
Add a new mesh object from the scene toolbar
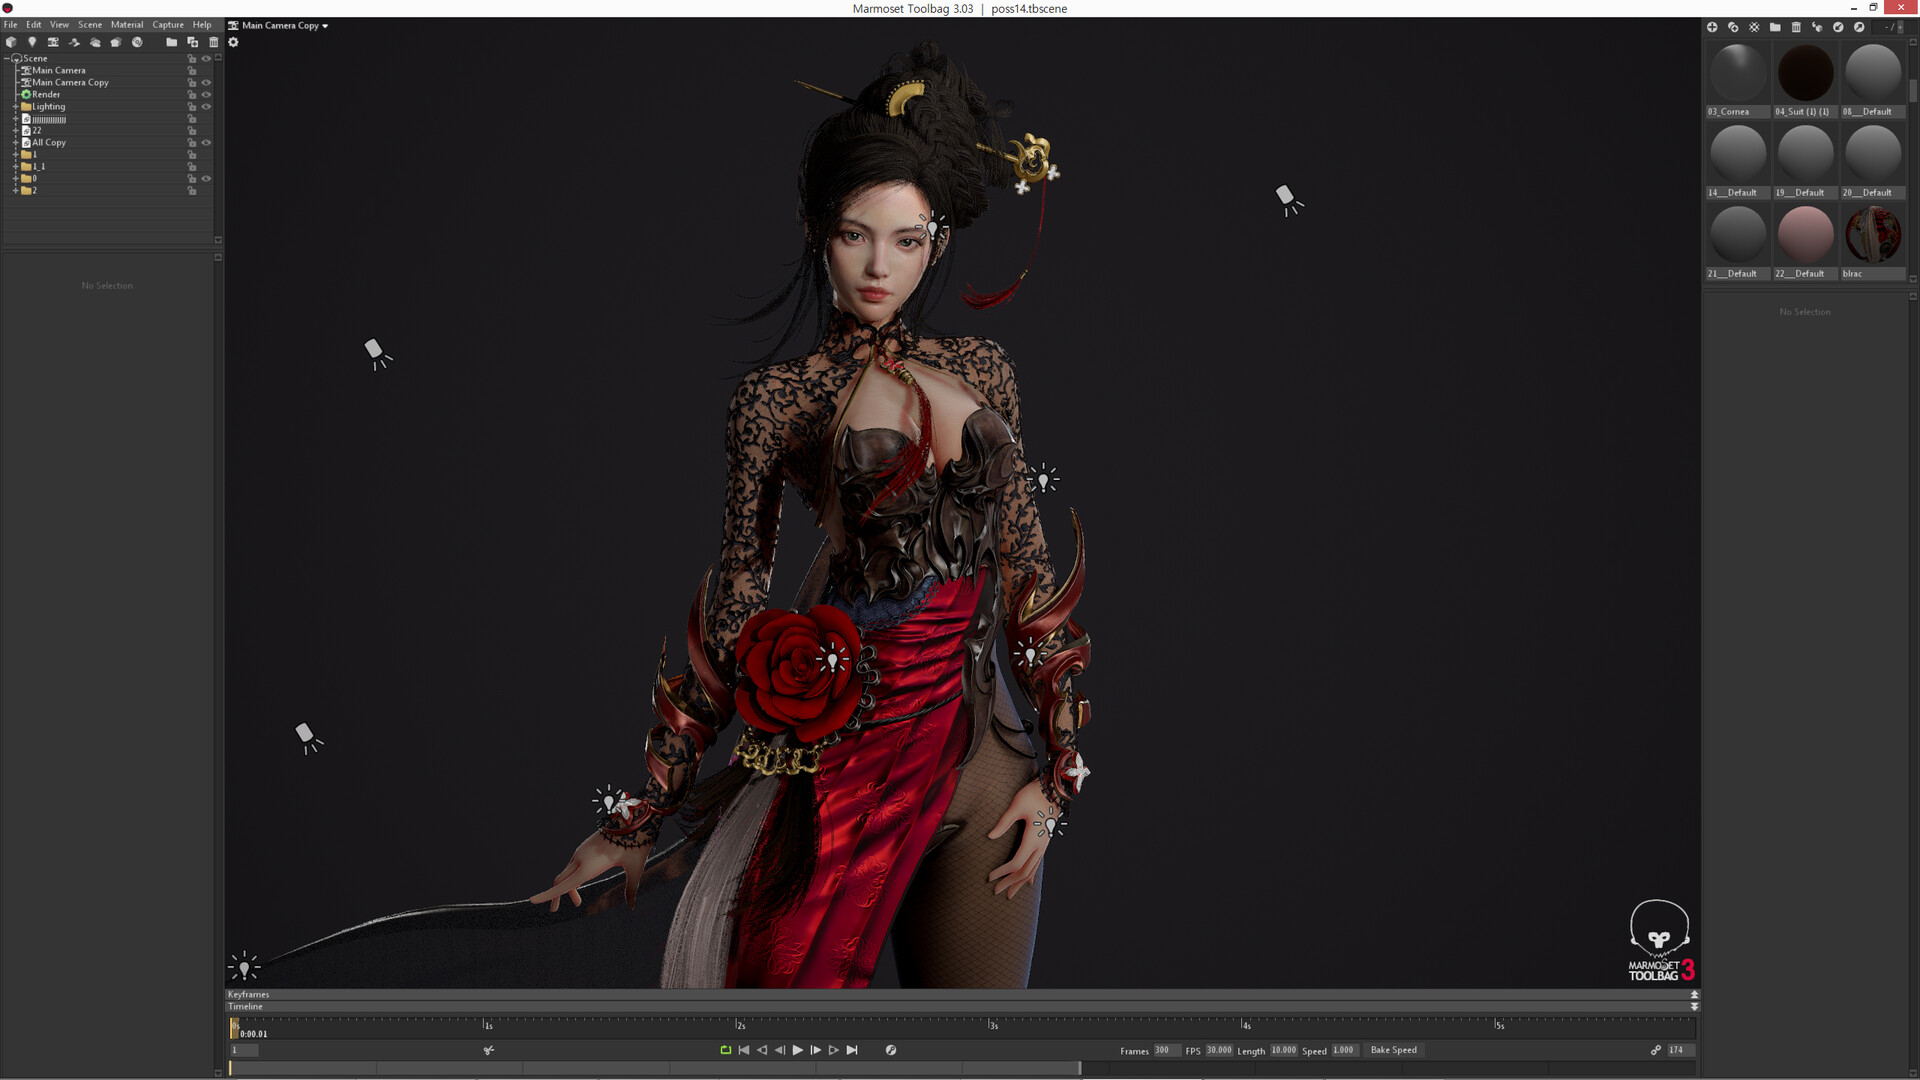(x=11, y=42)
